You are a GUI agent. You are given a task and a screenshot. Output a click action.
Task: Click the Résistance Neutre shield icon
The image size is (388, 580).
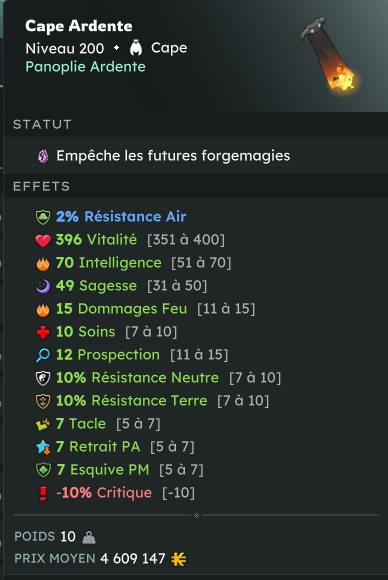43,378
